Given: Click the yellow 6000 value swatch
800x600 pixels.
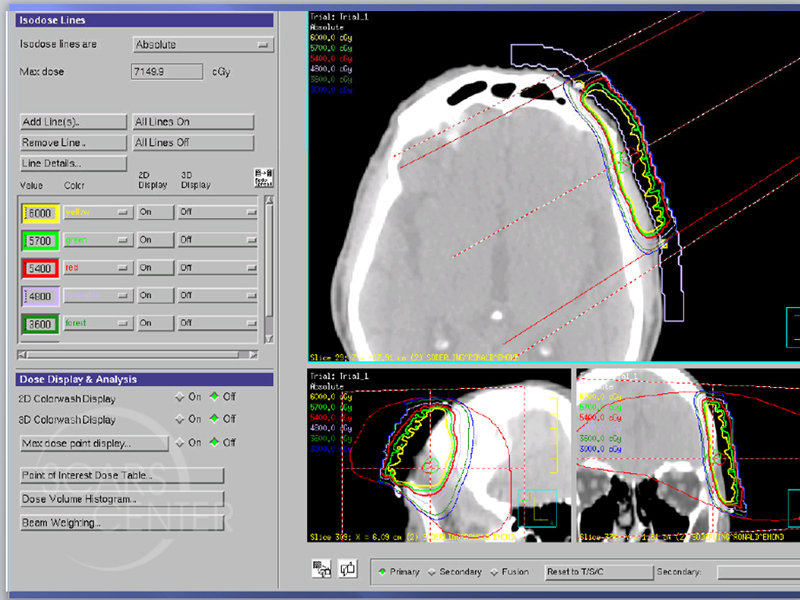Looking at the screenshot, I should (x=40, y=212).
